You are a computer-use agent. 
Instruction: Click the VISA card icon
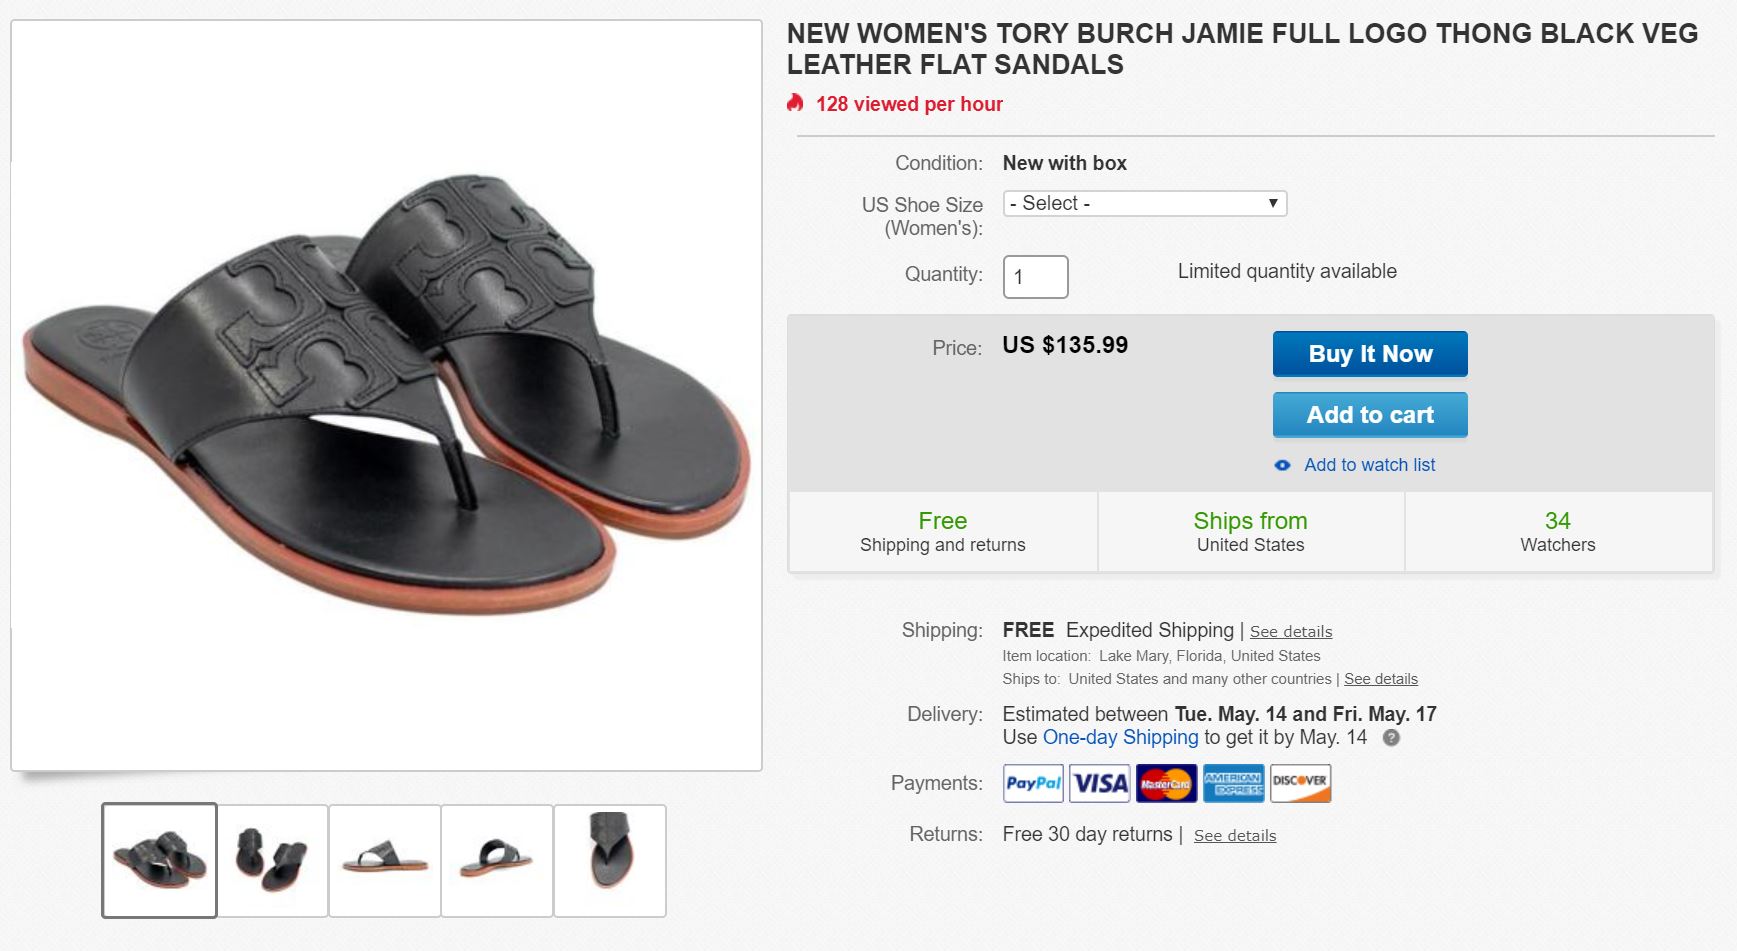click(1100, 784)
